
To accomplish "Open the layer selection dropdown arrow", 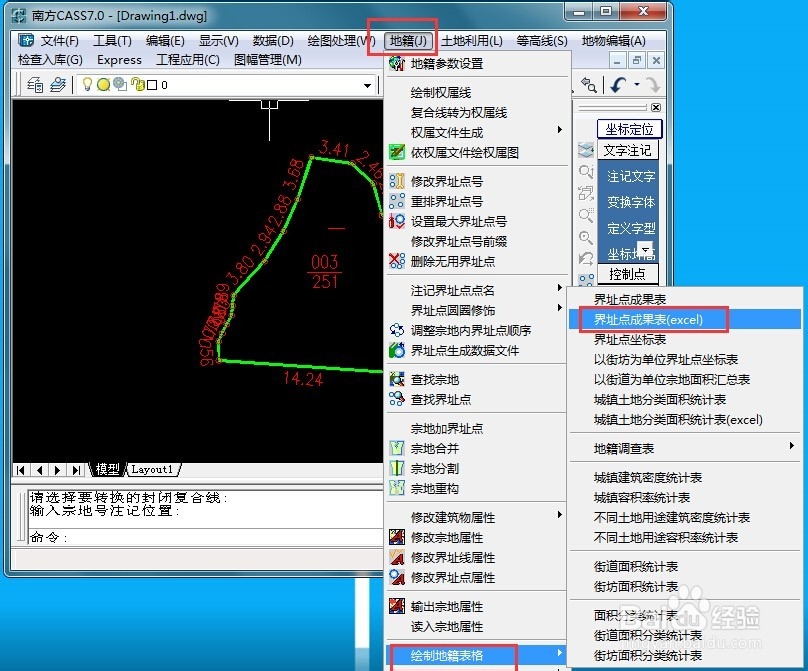I will pyautogui.click(x=367, y=86).
